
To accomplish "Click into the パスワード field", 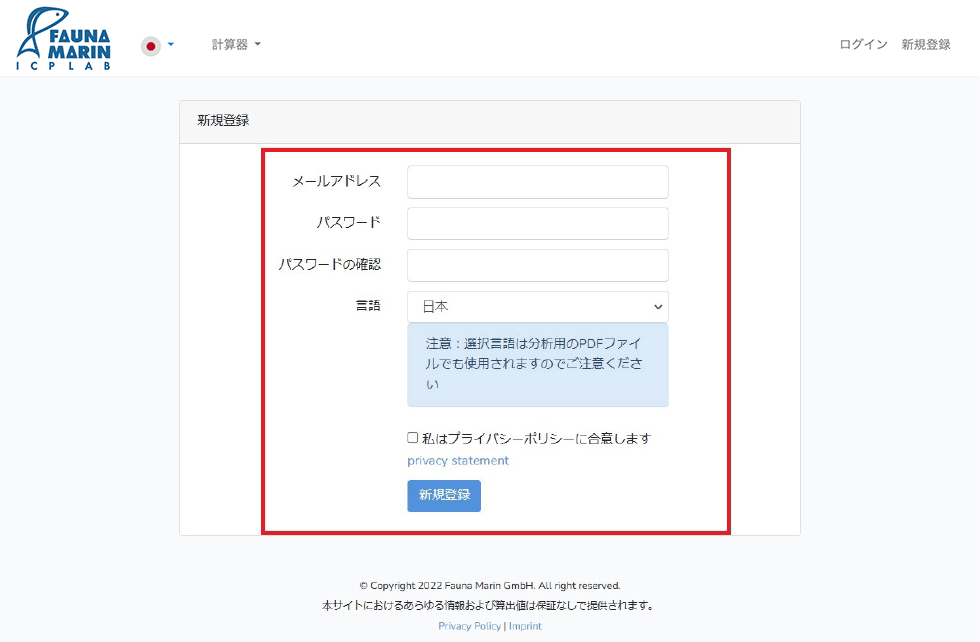I will point(537,224).
